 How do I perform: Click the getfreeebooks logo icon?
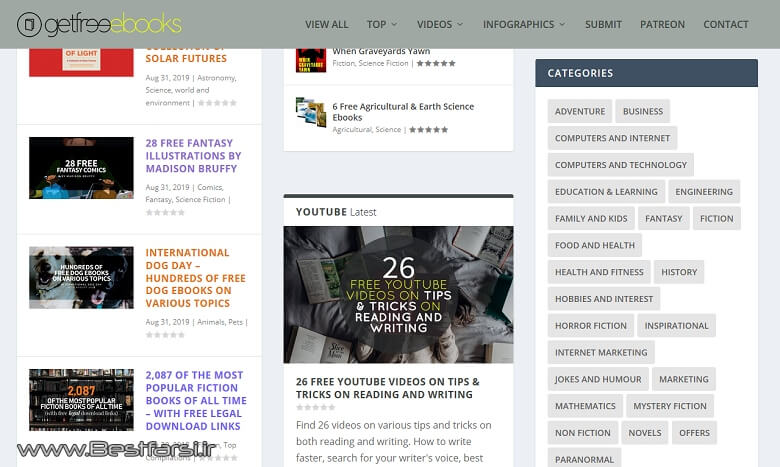point(30,24)
